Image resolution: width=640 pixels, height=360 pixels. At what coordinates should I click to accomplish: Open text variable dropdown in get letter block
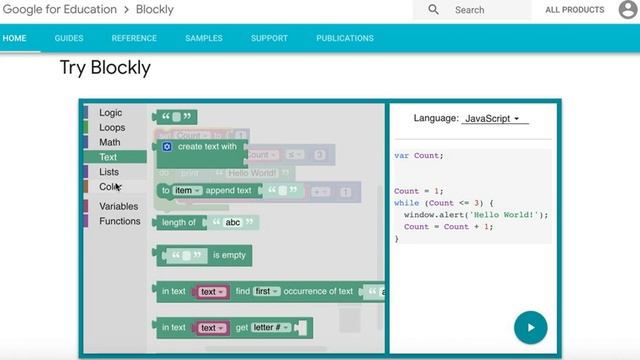coord(212,328)
